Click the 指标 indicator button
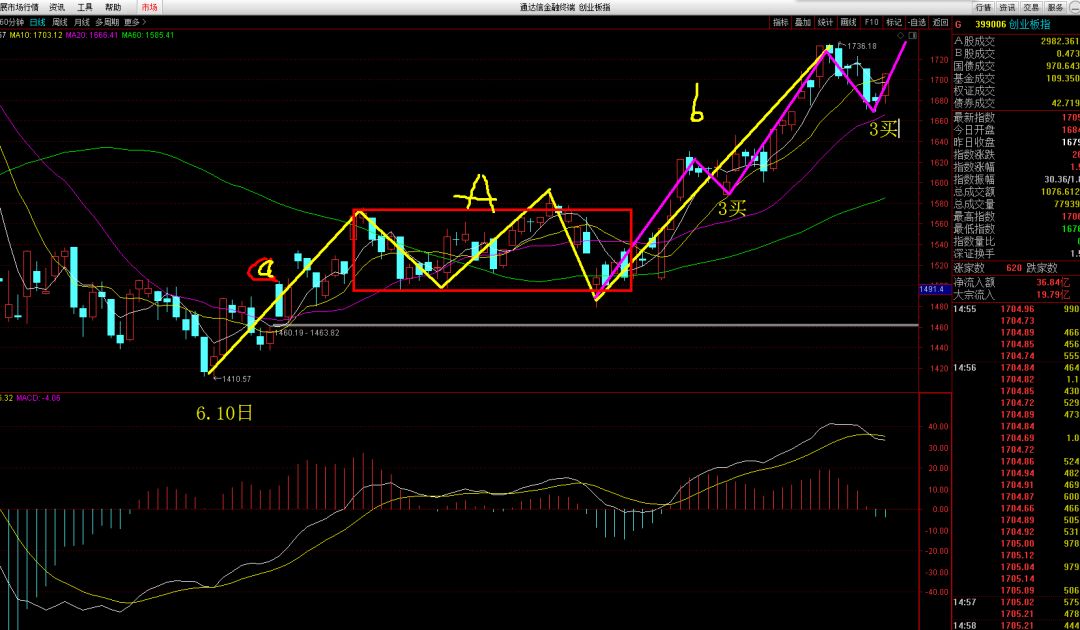 (780, 23)
